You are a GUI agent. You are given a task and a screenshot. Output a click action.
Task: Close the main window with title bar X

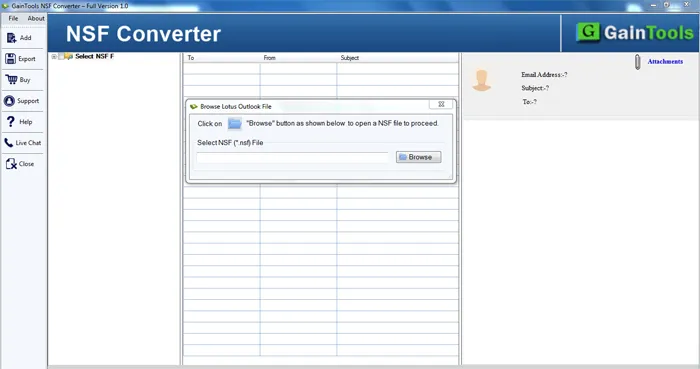click(687, 4)
